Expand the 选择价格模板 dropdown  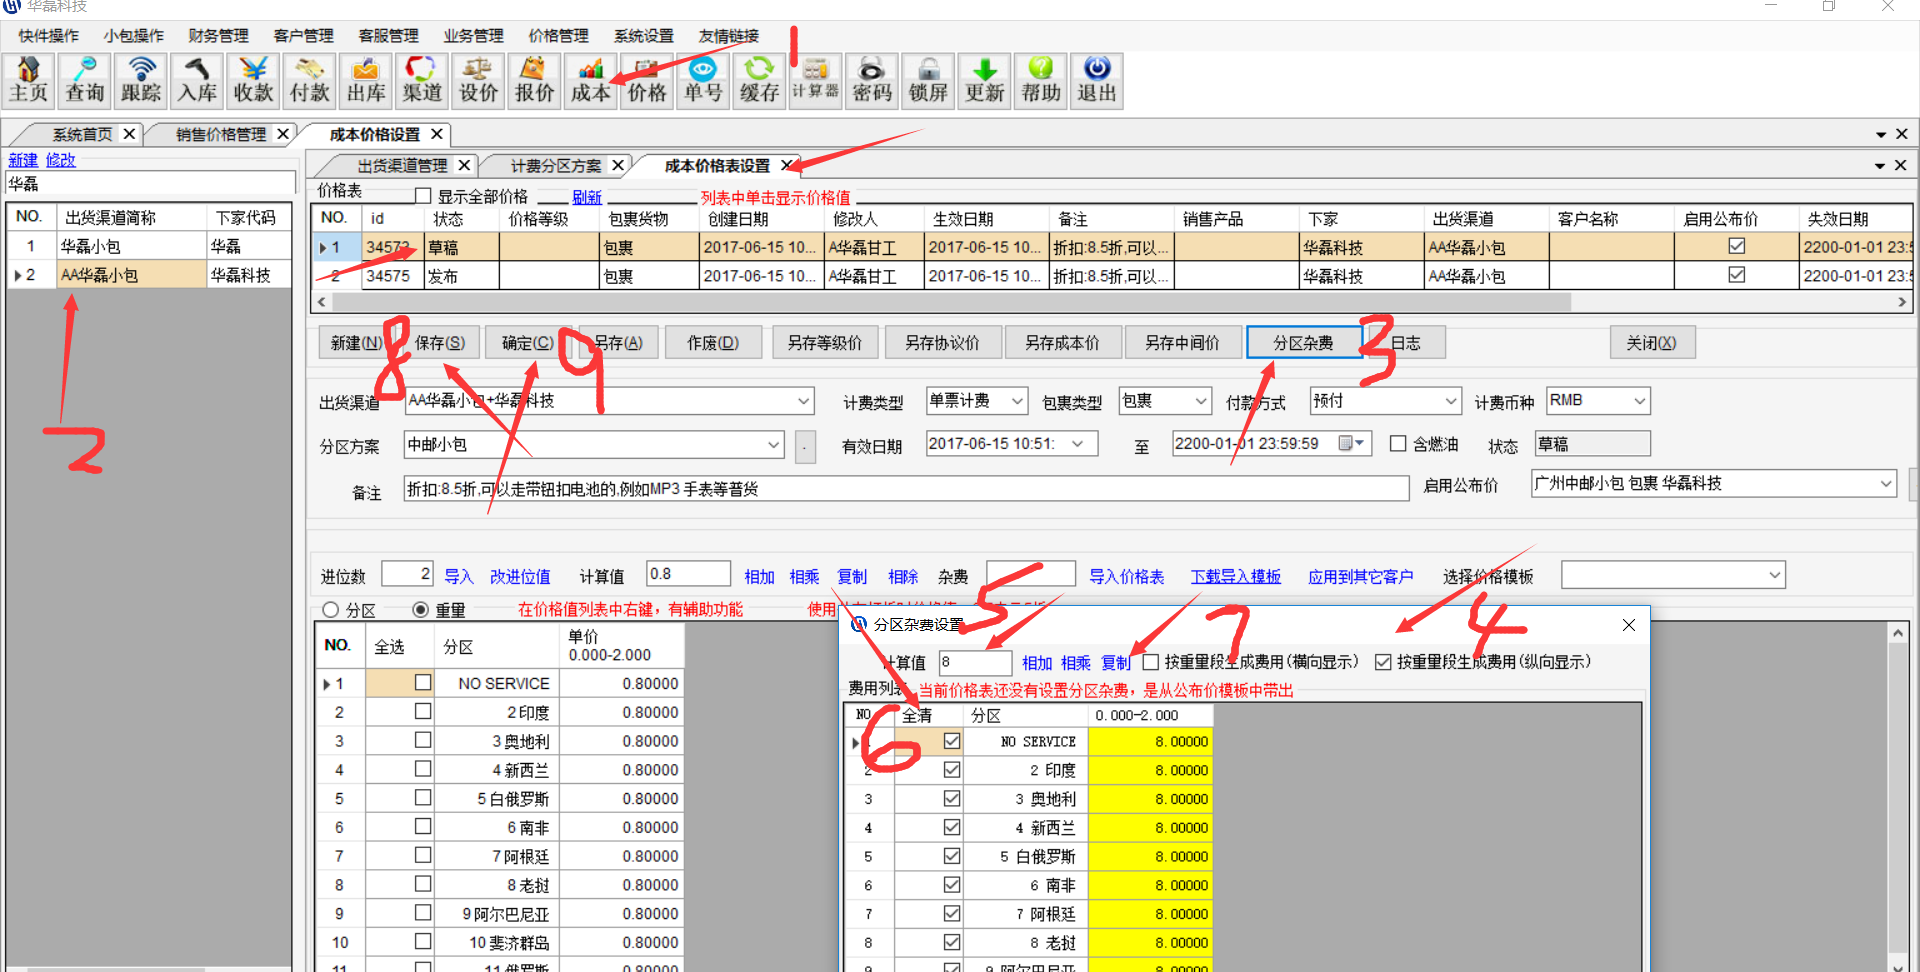[1774, 575]
